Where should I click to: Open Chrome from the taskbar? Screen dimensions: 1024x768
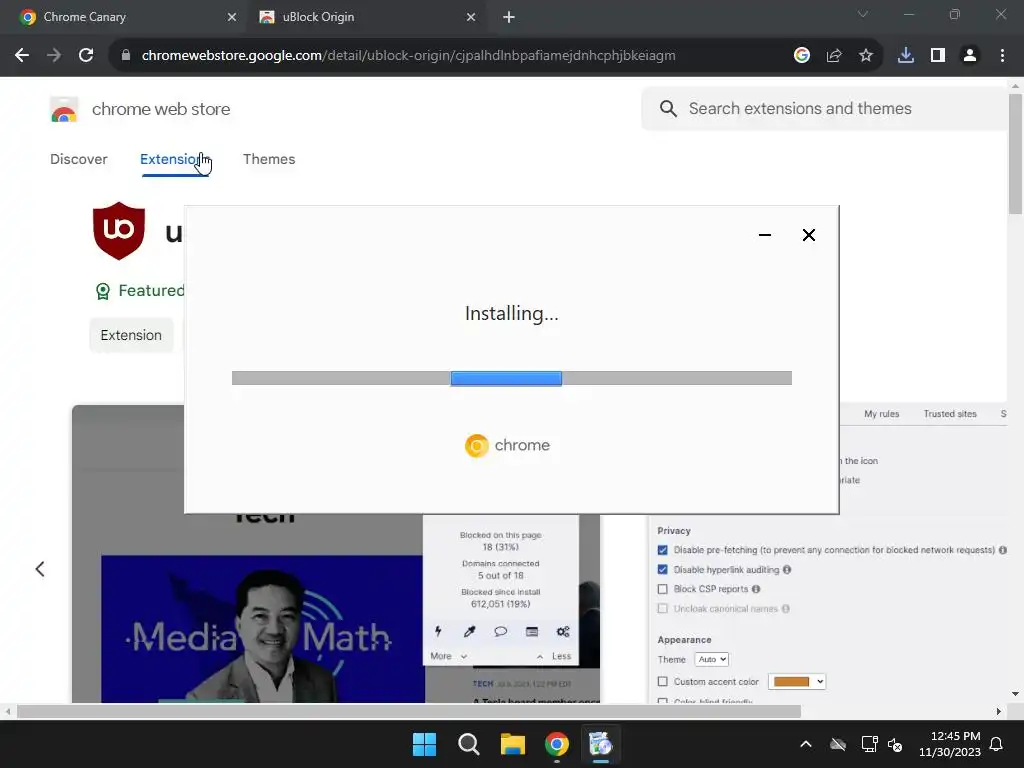point(556,744)
